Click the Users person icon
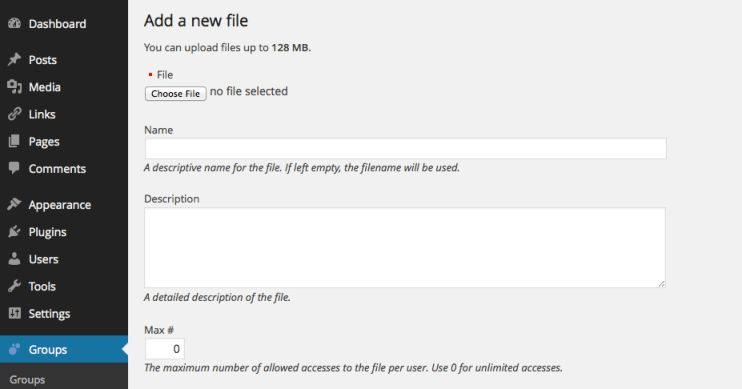 coord(15,258)
